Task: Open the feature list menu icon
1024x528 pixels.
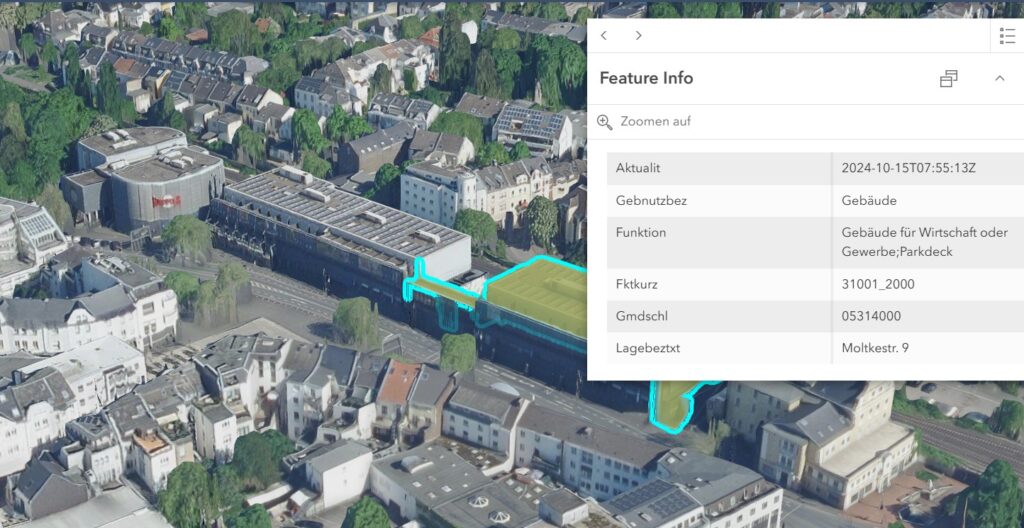Action: 1007,36
